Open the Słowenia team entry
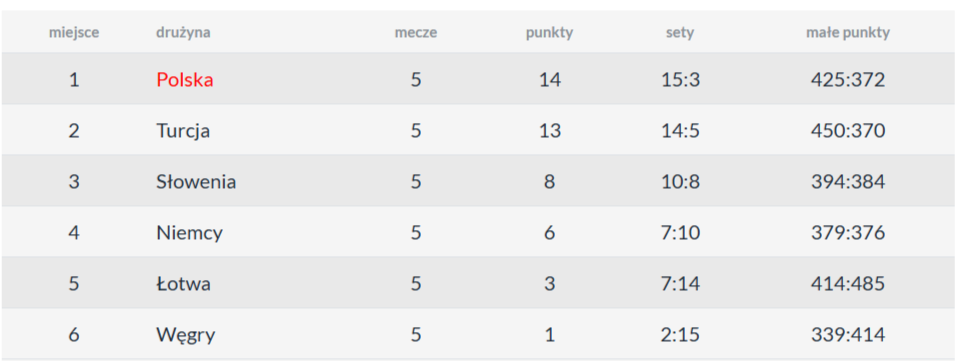 tap(196, 182)
